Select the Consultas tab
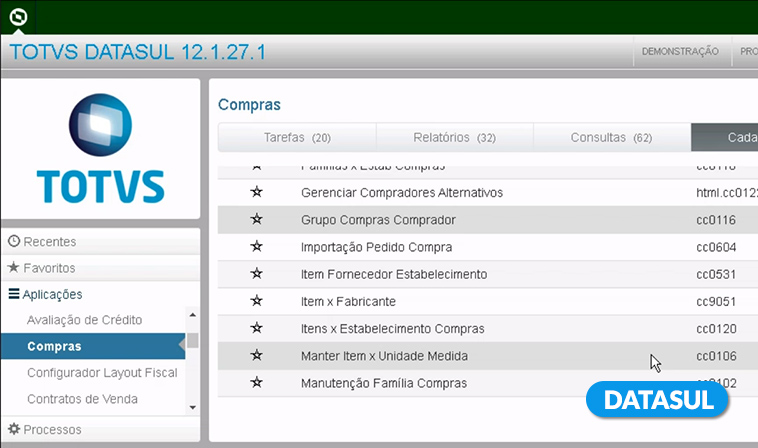 611,137
